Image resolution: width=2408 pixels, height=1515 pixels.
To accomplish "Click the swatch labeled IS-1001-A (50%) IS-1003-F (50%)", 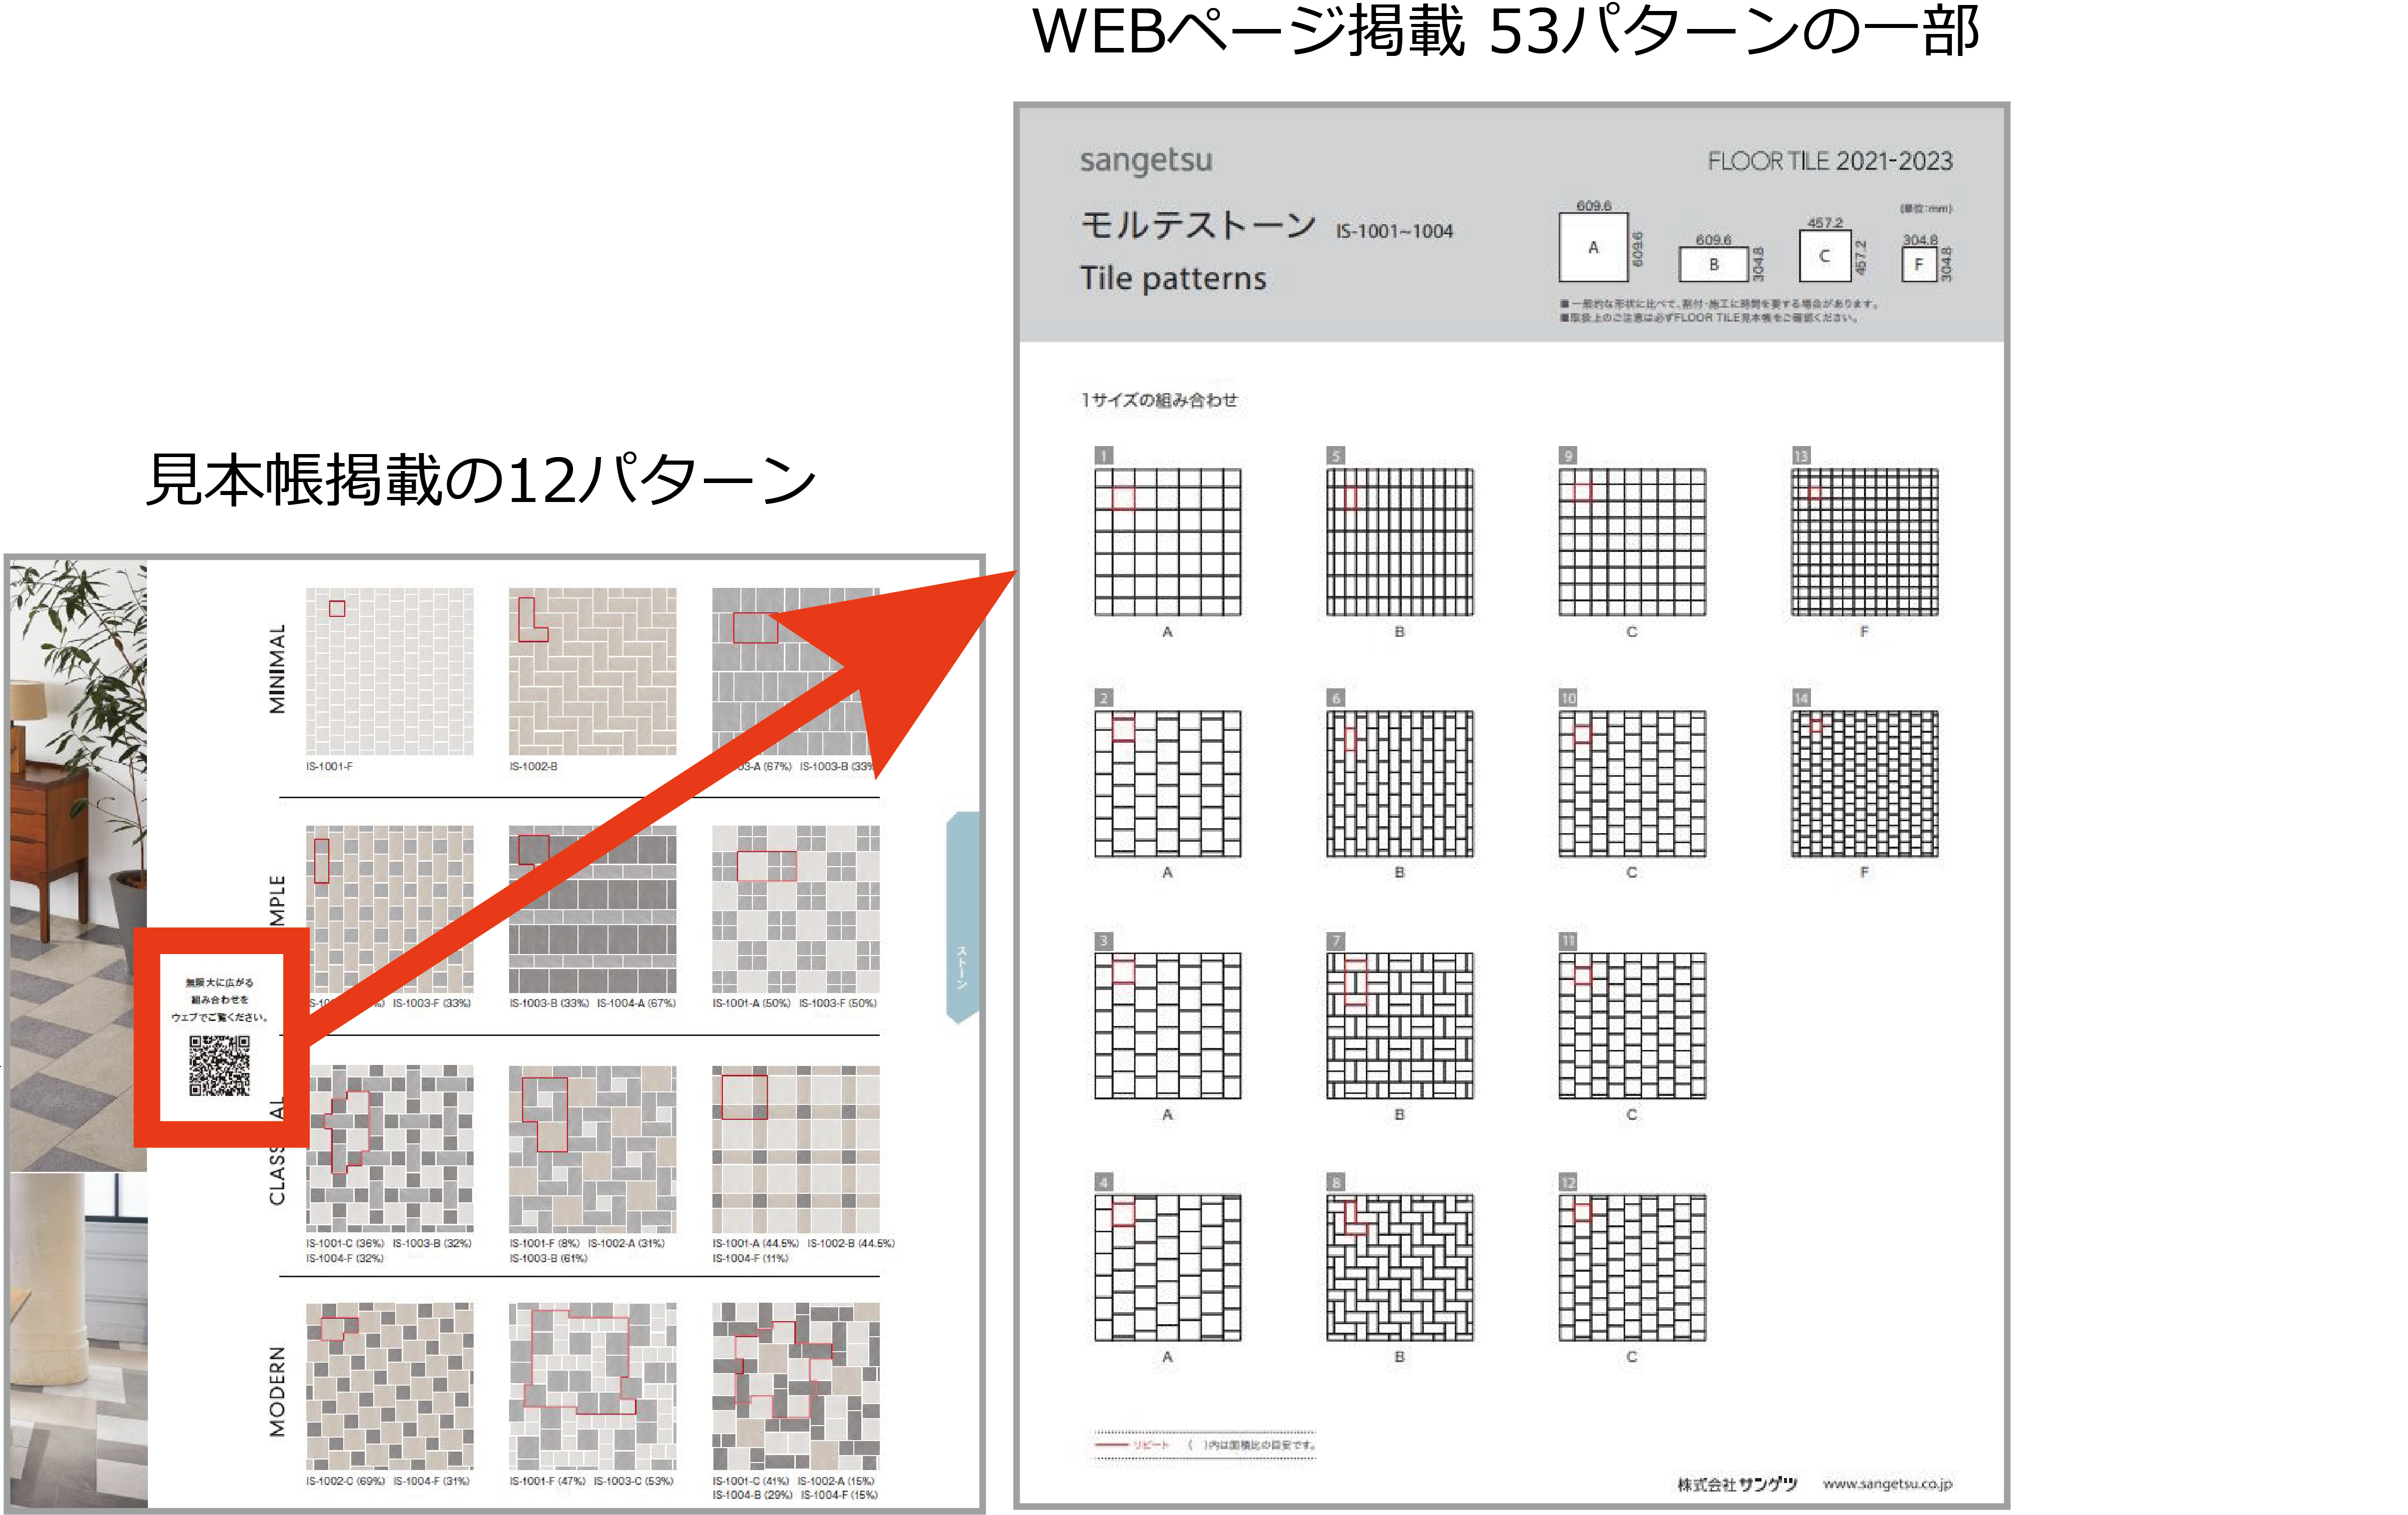I will click(x=796, y=909).
